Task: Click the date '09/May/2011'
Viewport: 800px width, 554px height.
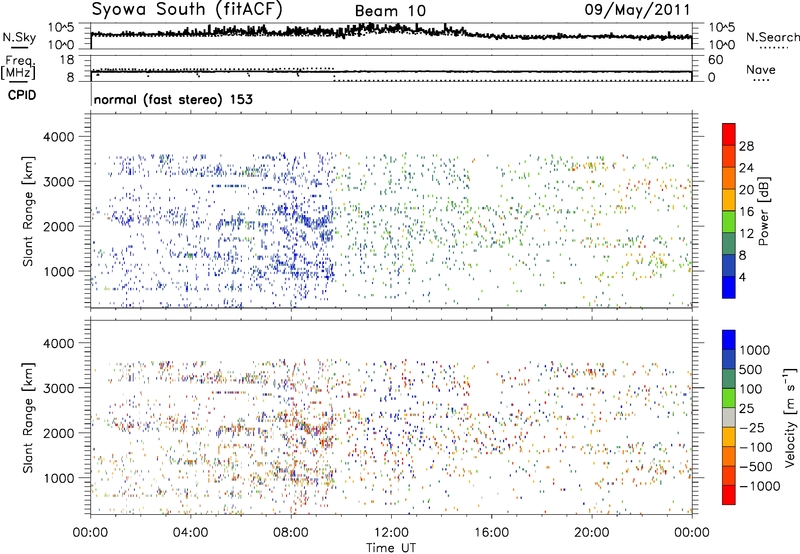Action: pyautogui.click(x=637, y=10)
